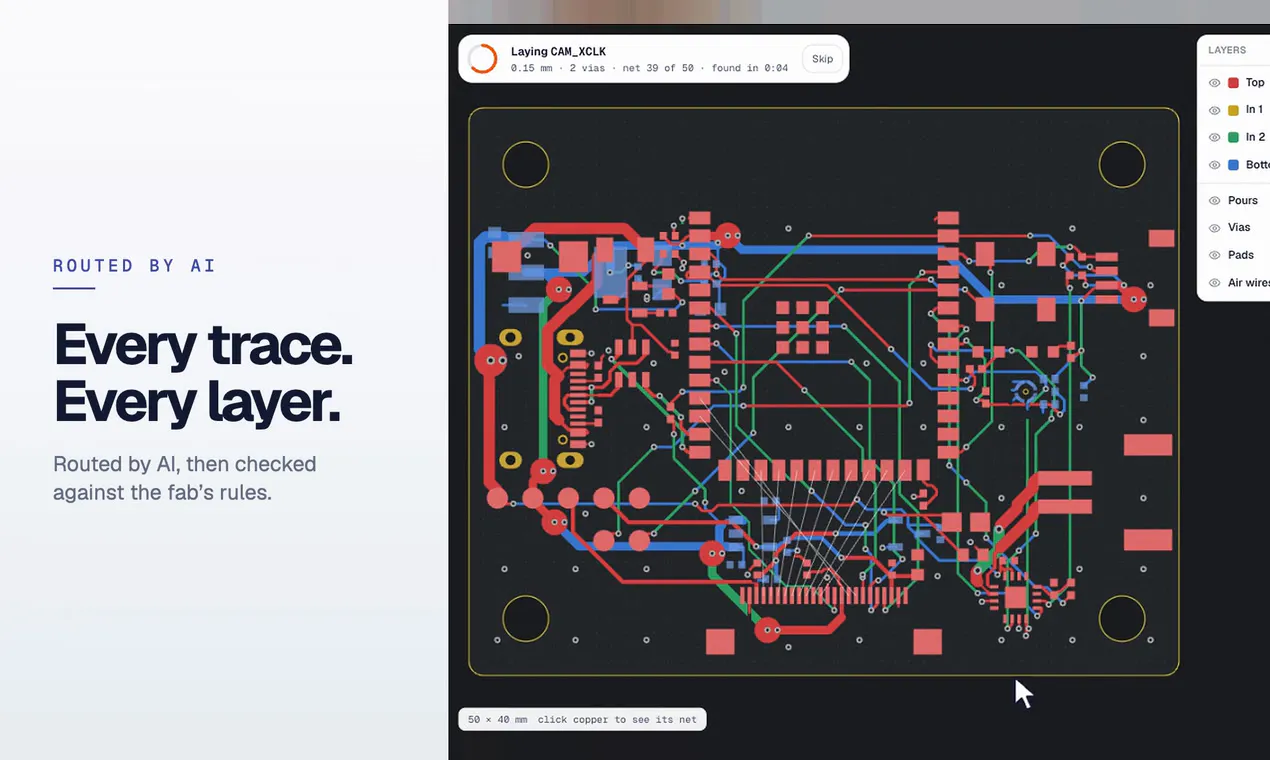
Task: Toggle Air wires visibility eye icon
Action: pyautogui.click(x=1214, y=283)
